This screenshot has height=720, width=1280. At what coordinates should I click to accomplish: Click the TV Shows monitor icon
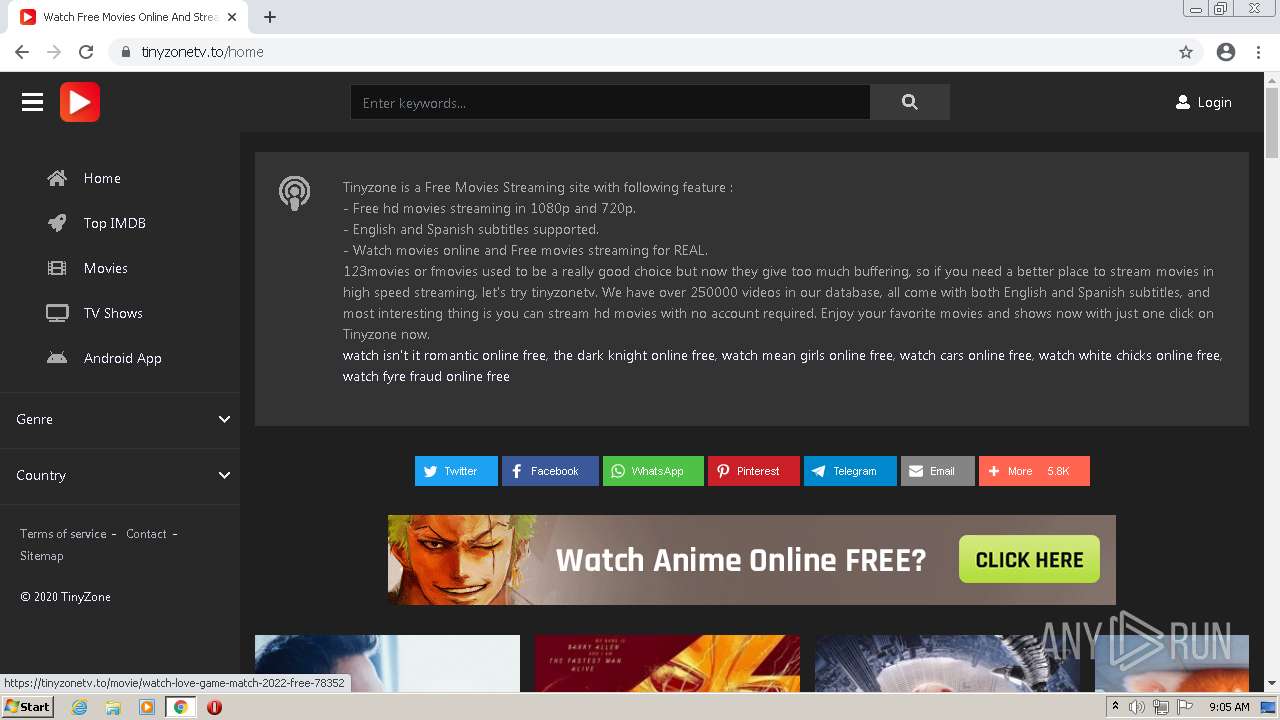(x=57, y=313)
